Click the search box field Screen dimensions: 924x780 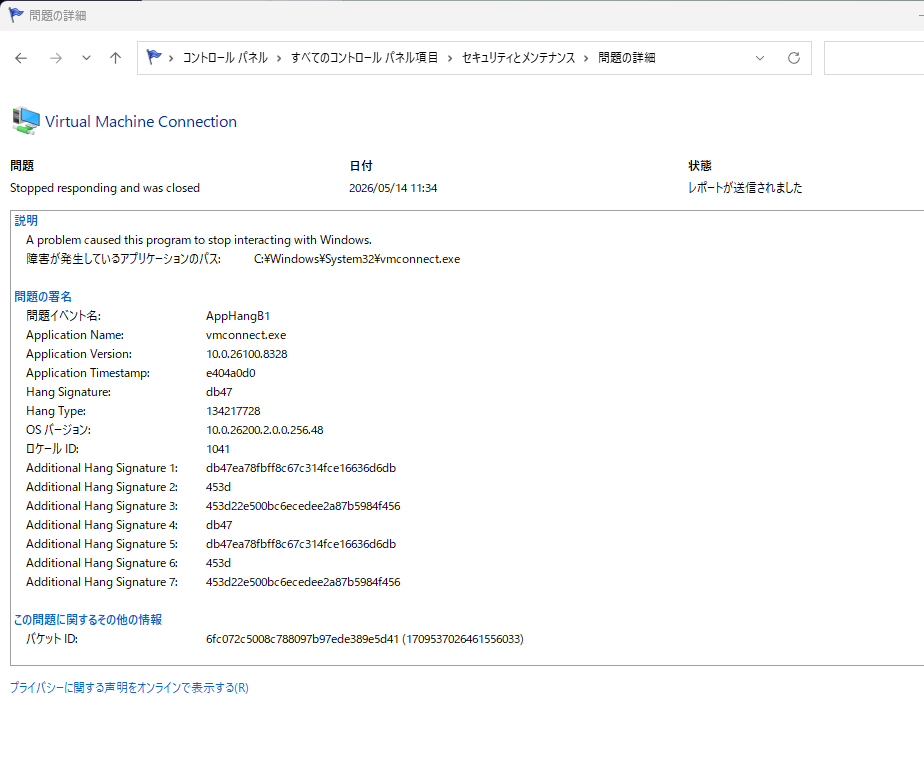click(874, 58)
